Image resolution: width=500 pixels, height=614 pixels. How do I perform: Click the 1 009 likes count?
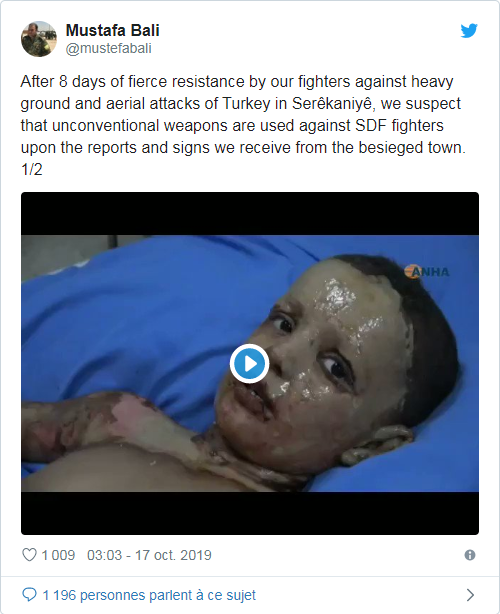58,555
